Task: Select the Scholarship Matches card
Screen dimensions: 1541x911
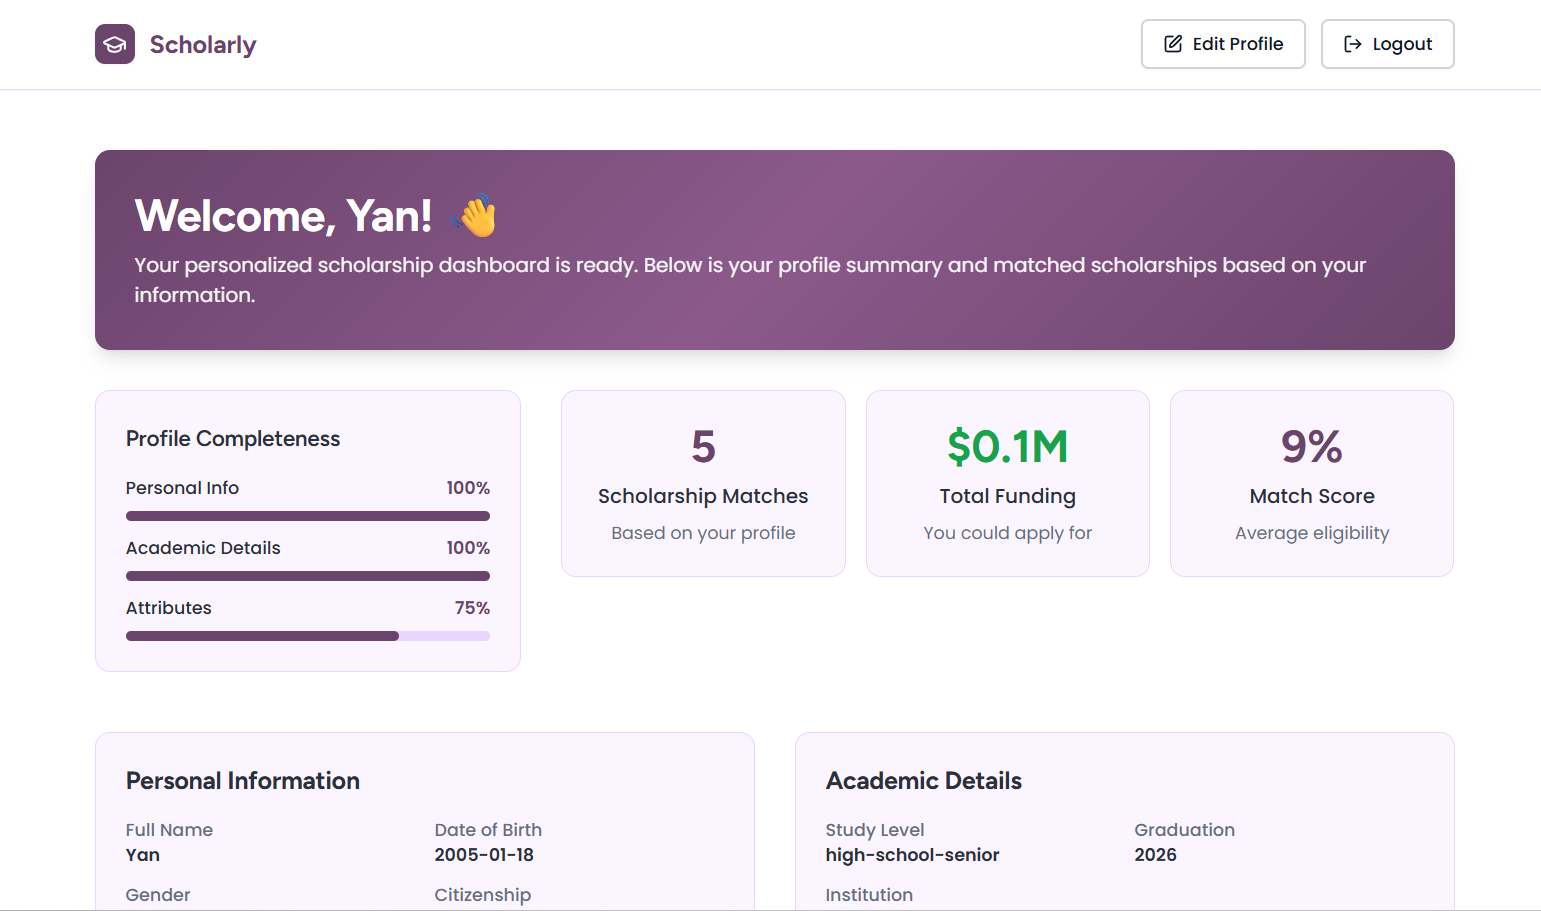Action: pyautogui.click(x=703, y=483)
